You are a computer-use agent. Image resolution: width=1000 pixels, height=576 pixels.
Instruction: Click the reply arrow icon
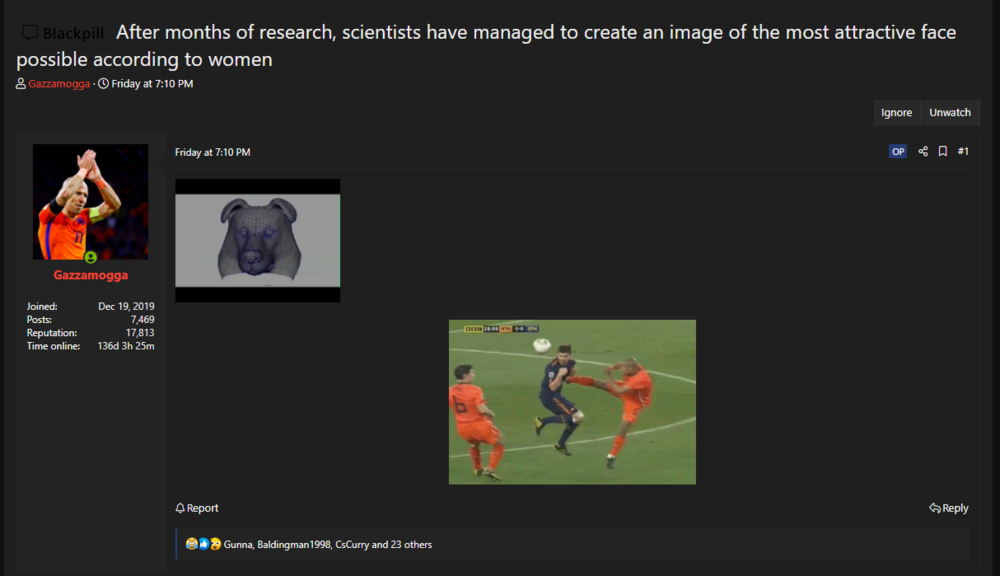934,508
